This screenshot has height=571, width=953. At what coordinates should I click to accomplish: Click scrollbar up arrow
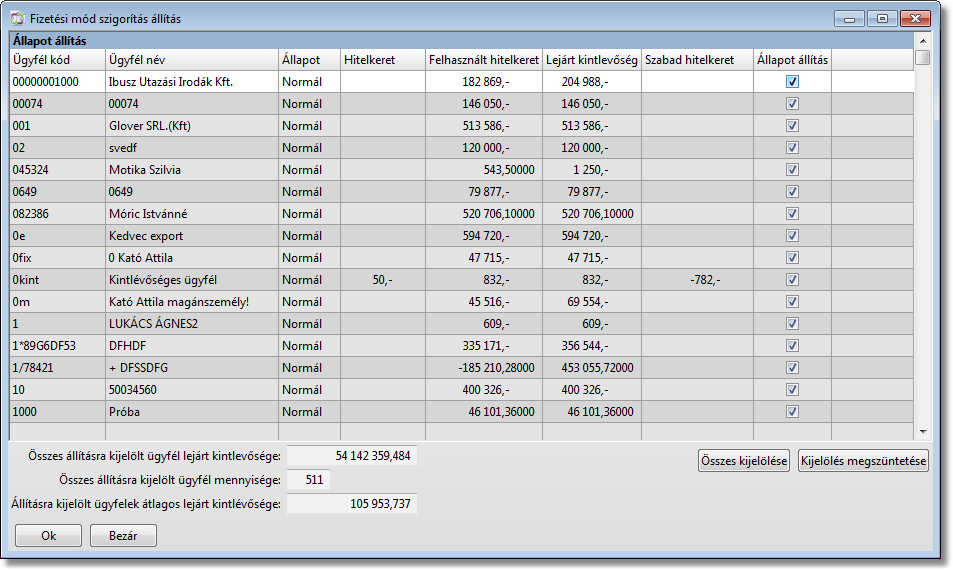coord(923,41)
